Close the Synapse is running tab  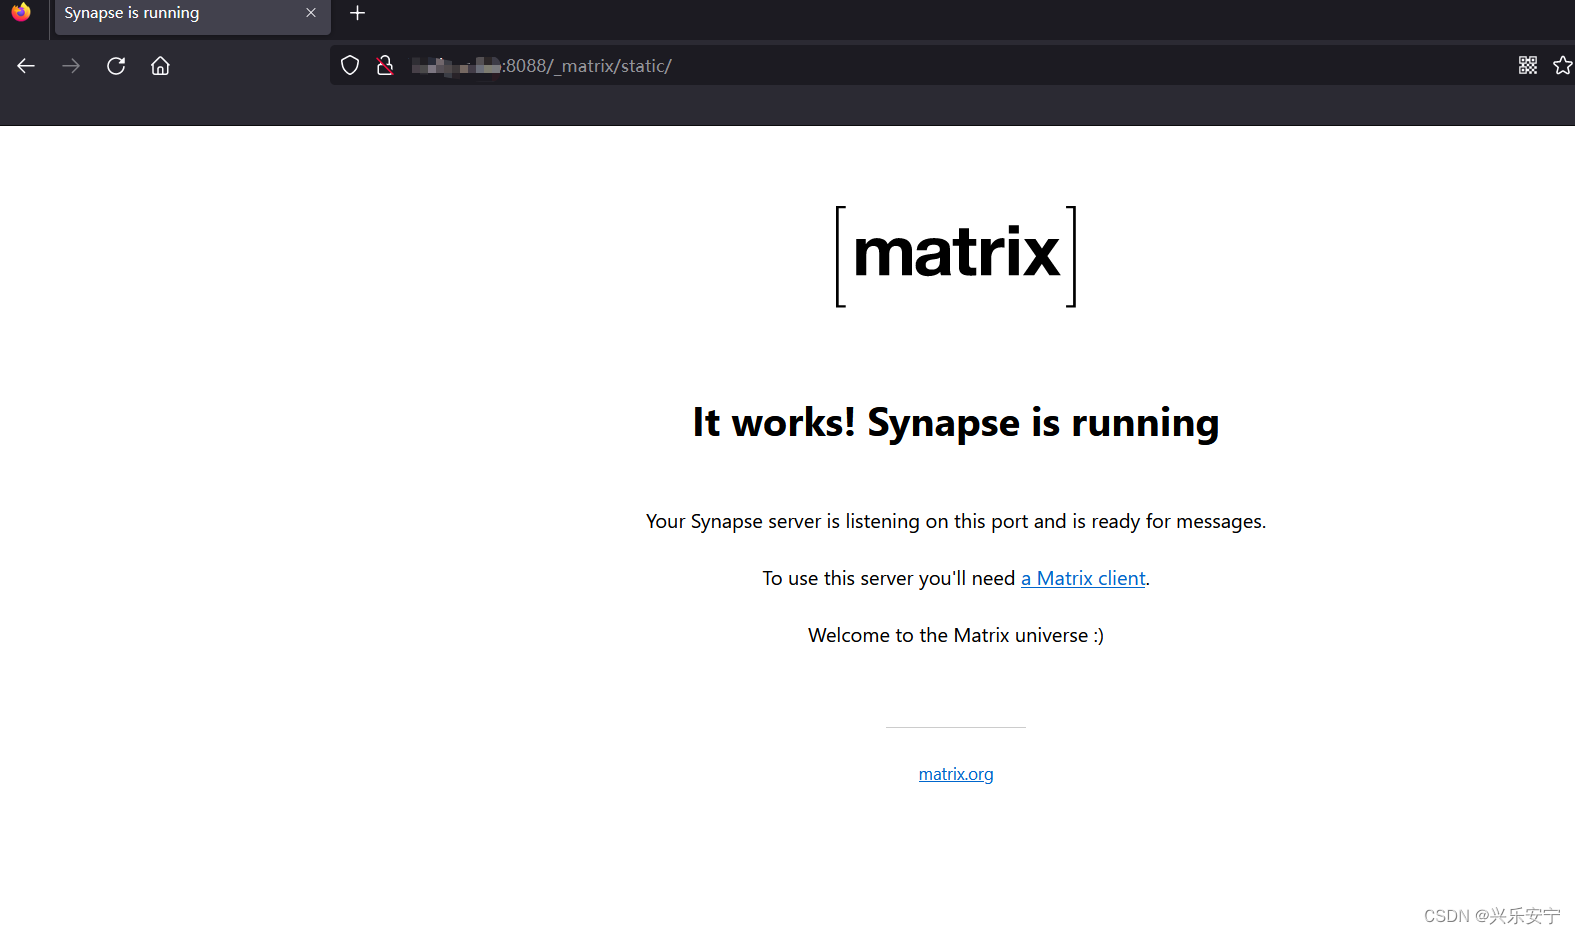point(311,13)
